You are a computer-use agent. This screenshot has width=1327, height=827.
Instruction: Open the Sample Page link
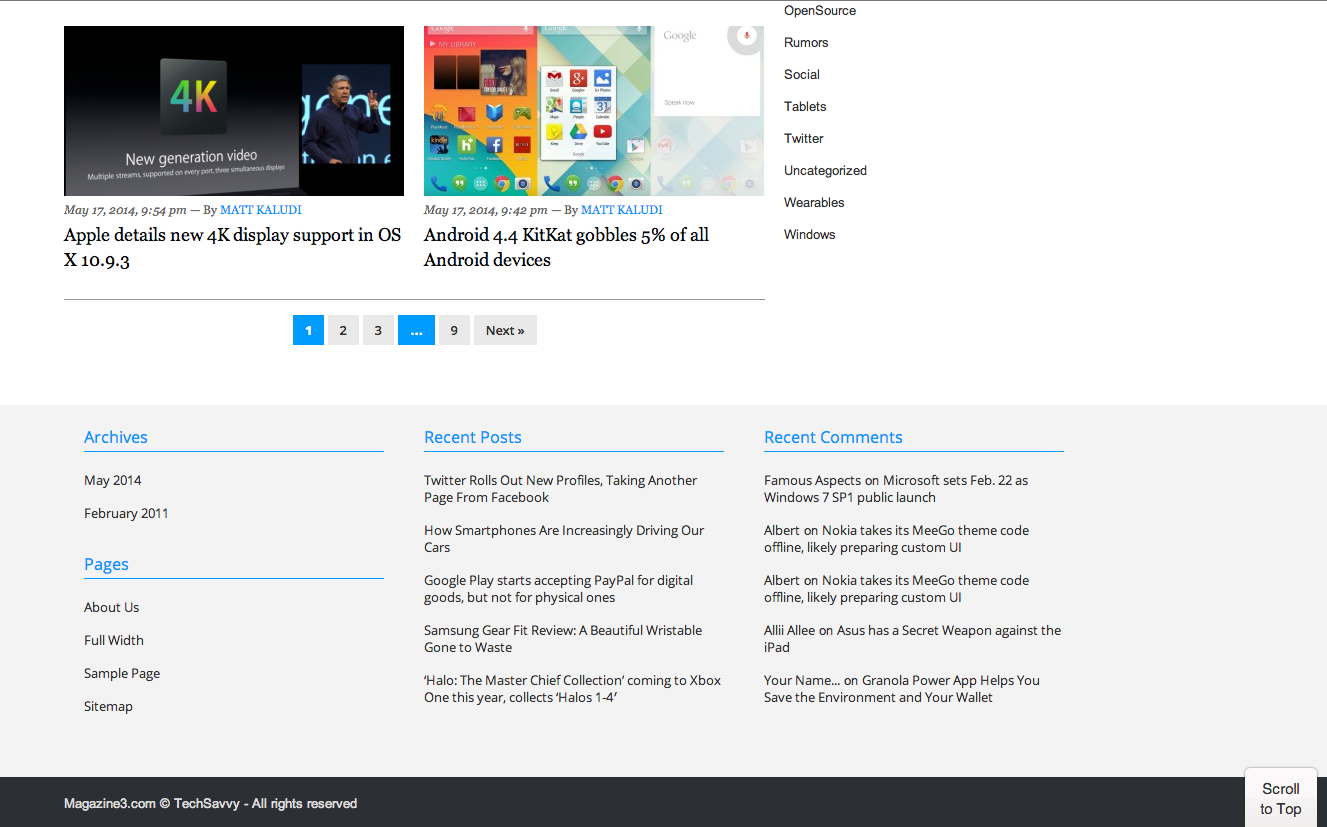(121, 673)
